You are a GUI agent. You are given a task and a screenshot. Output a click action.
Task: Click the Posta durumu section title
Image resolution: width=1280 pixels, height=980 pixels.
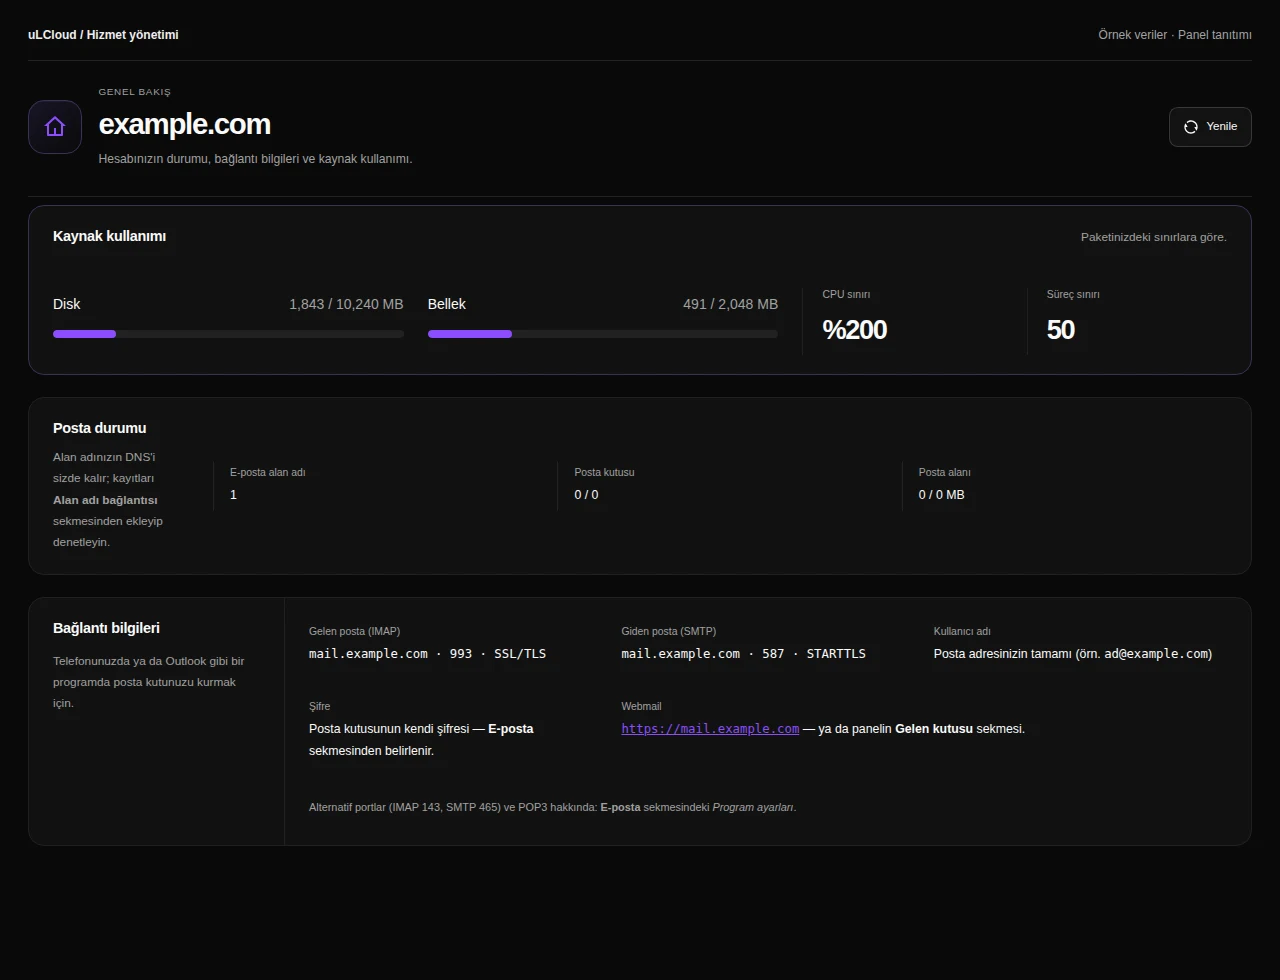point(99,428)
